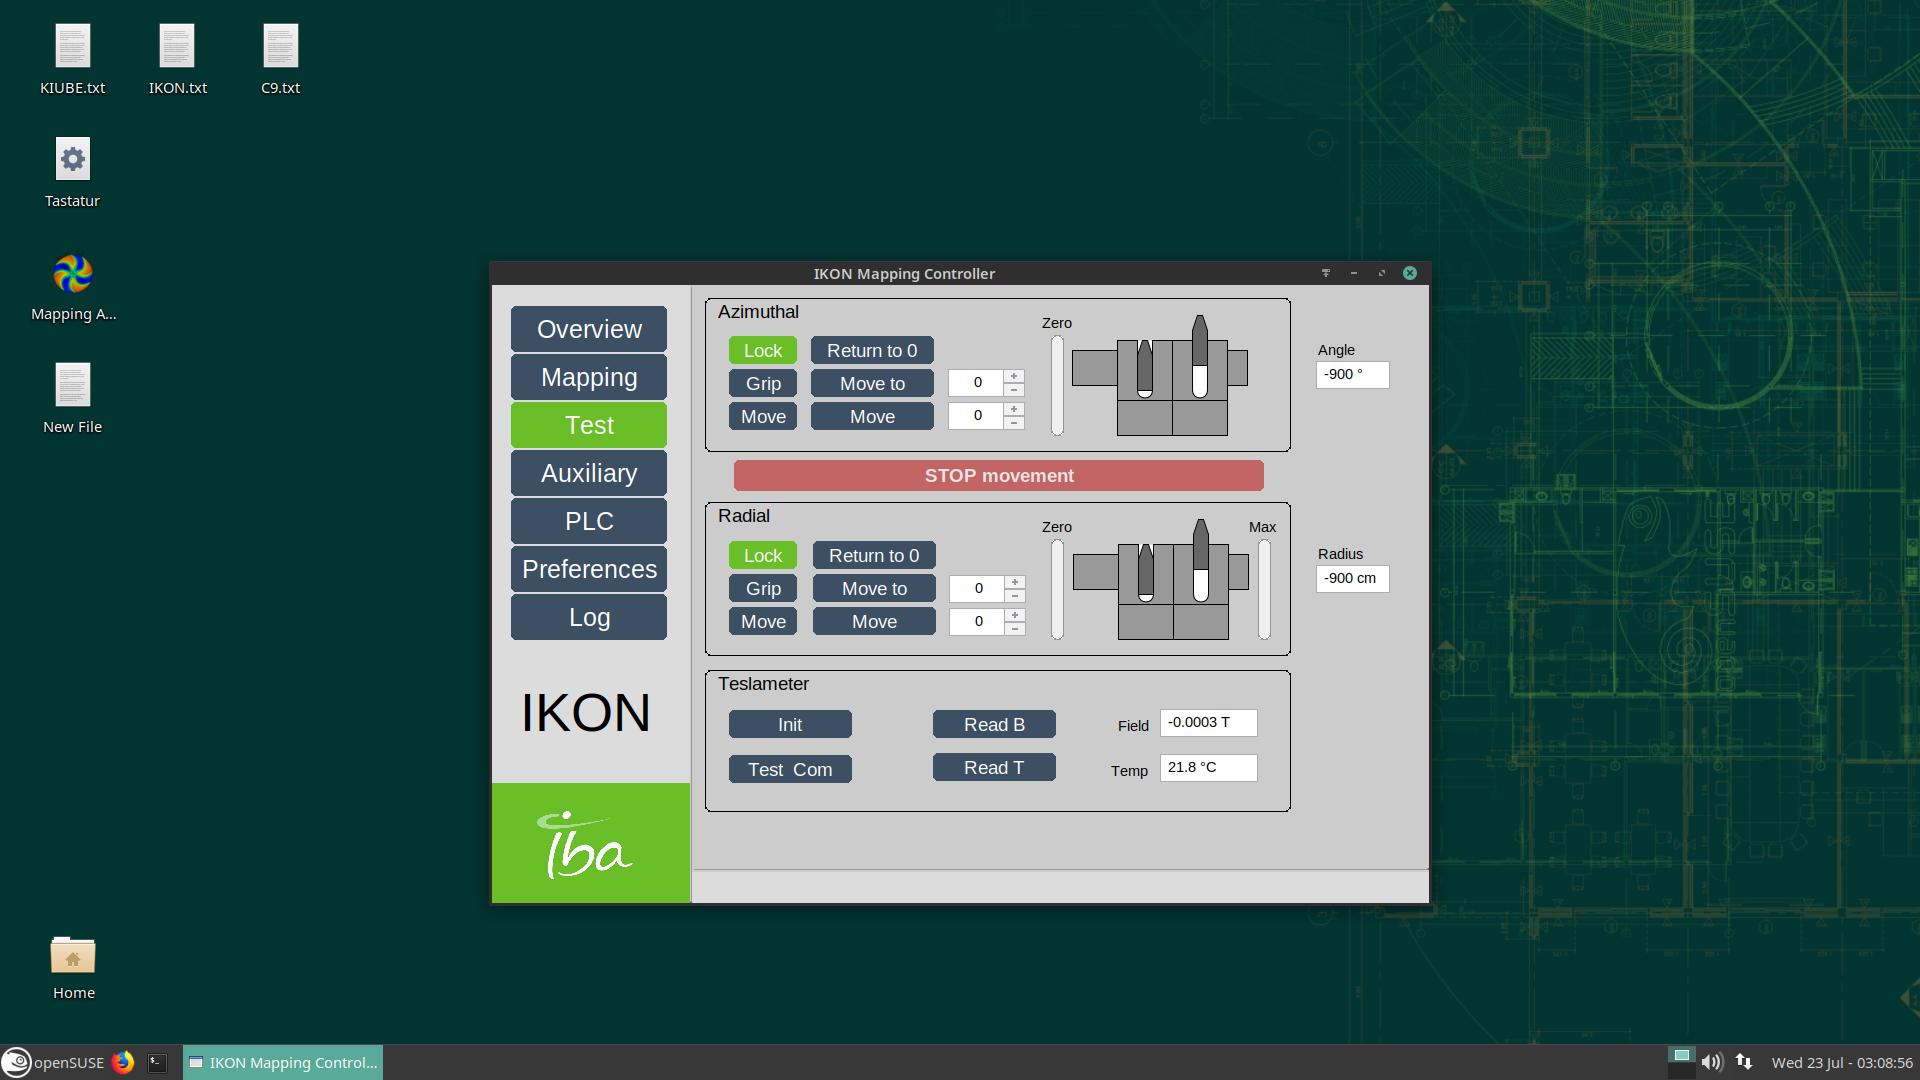Increase the Azimuthal Move step value
The height and width of the screenshot is (1080, 1920).
1014,409
